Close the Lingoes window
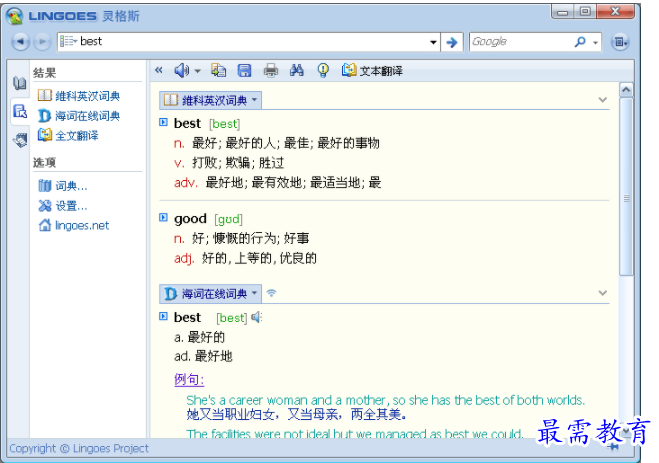 [x=615, y=12]
